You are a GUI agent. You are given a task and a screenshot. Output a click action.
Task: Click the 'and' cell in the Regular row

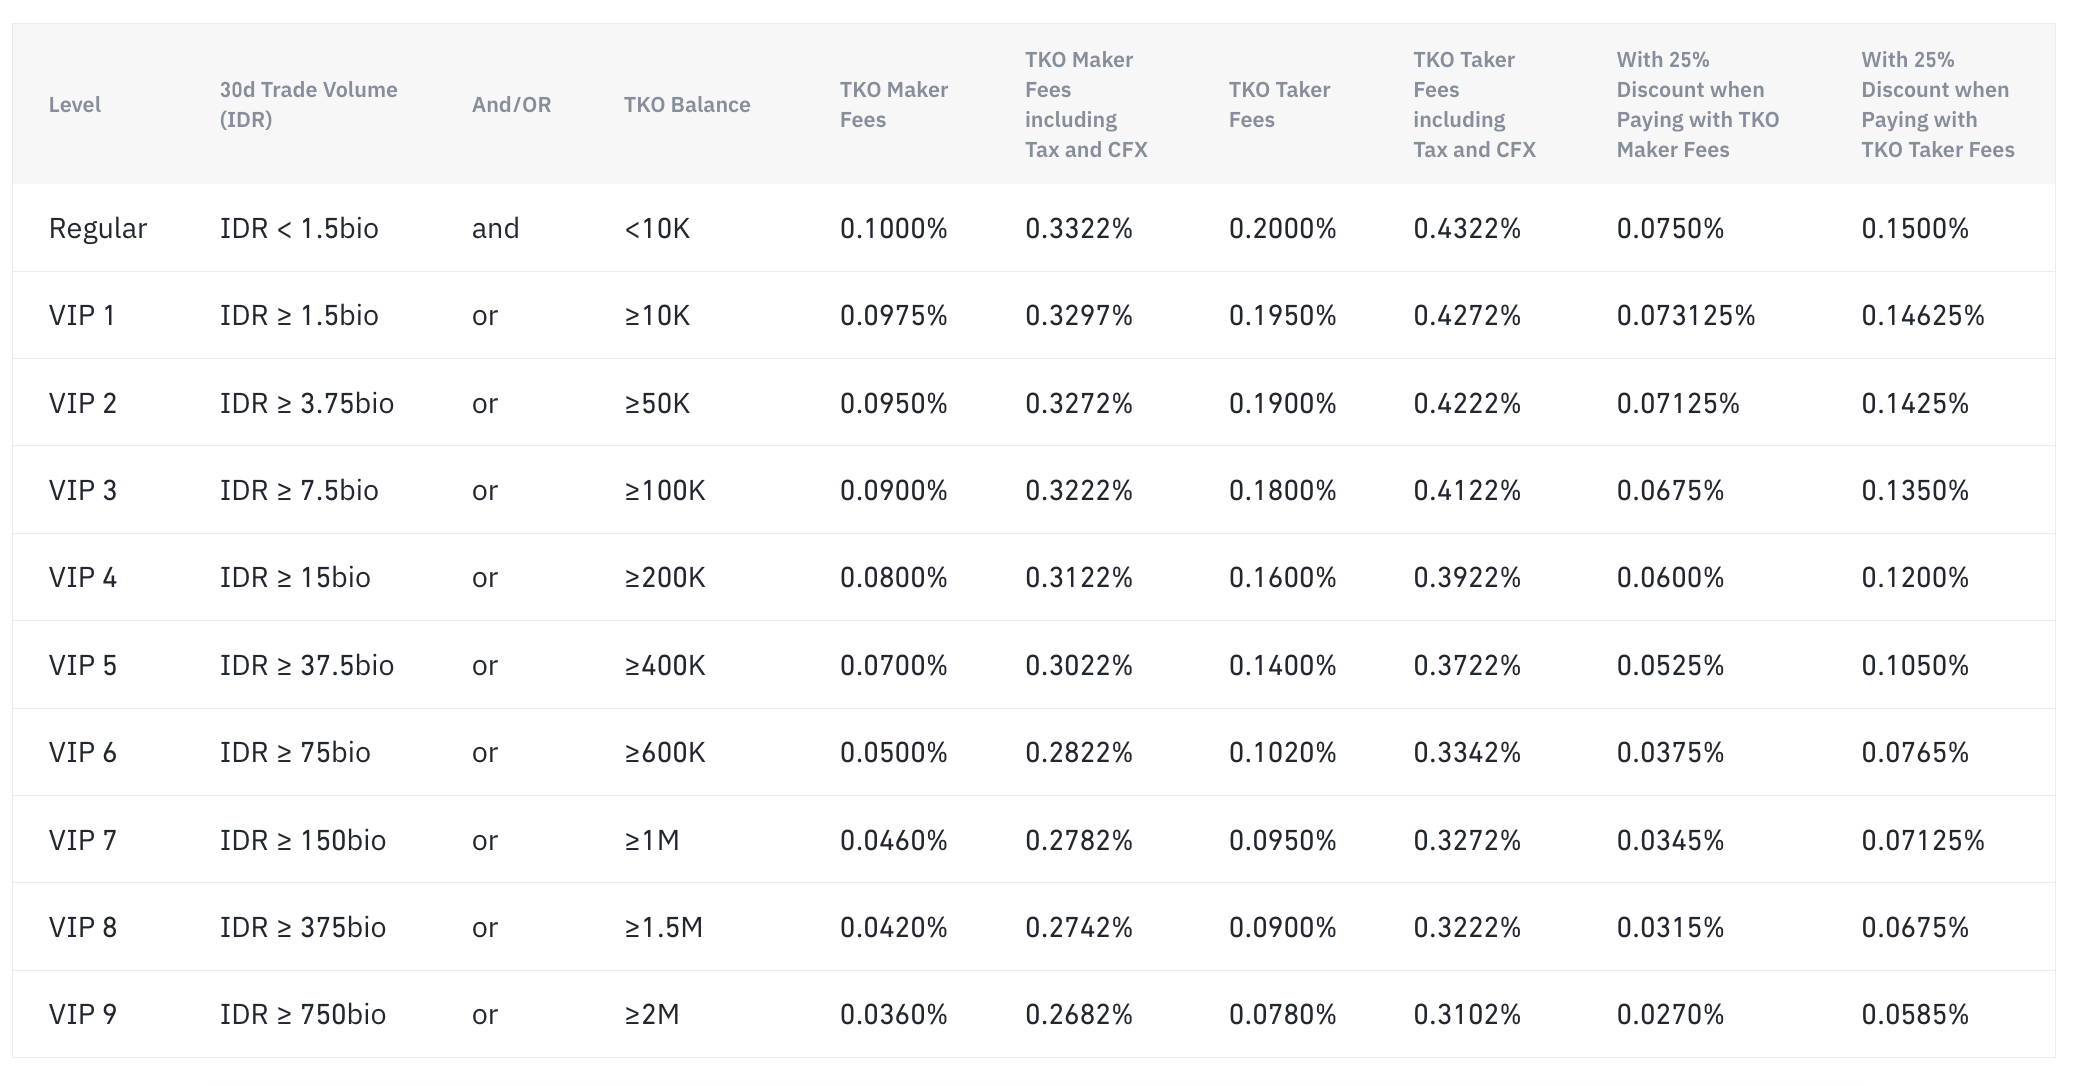pyautogui.click(x=496, y=228)
